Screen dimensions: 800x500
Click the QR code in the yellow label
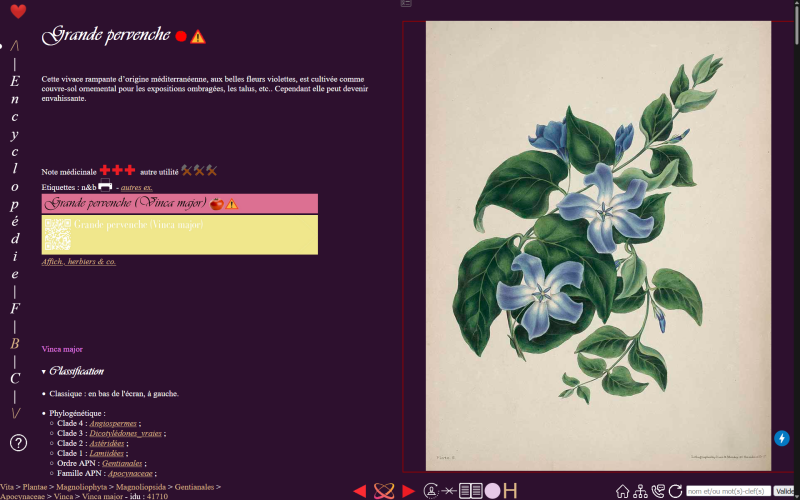click(58, 234)
